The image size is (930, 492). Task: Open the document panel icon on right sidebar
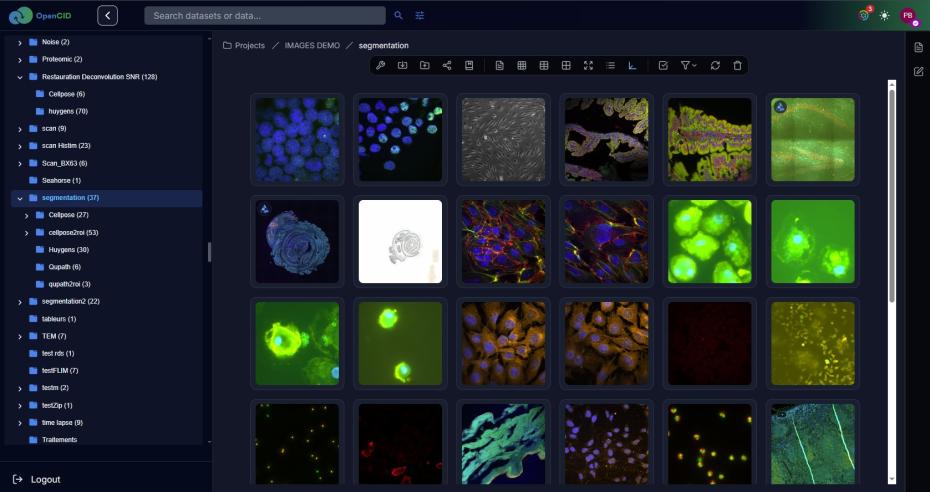919,47
